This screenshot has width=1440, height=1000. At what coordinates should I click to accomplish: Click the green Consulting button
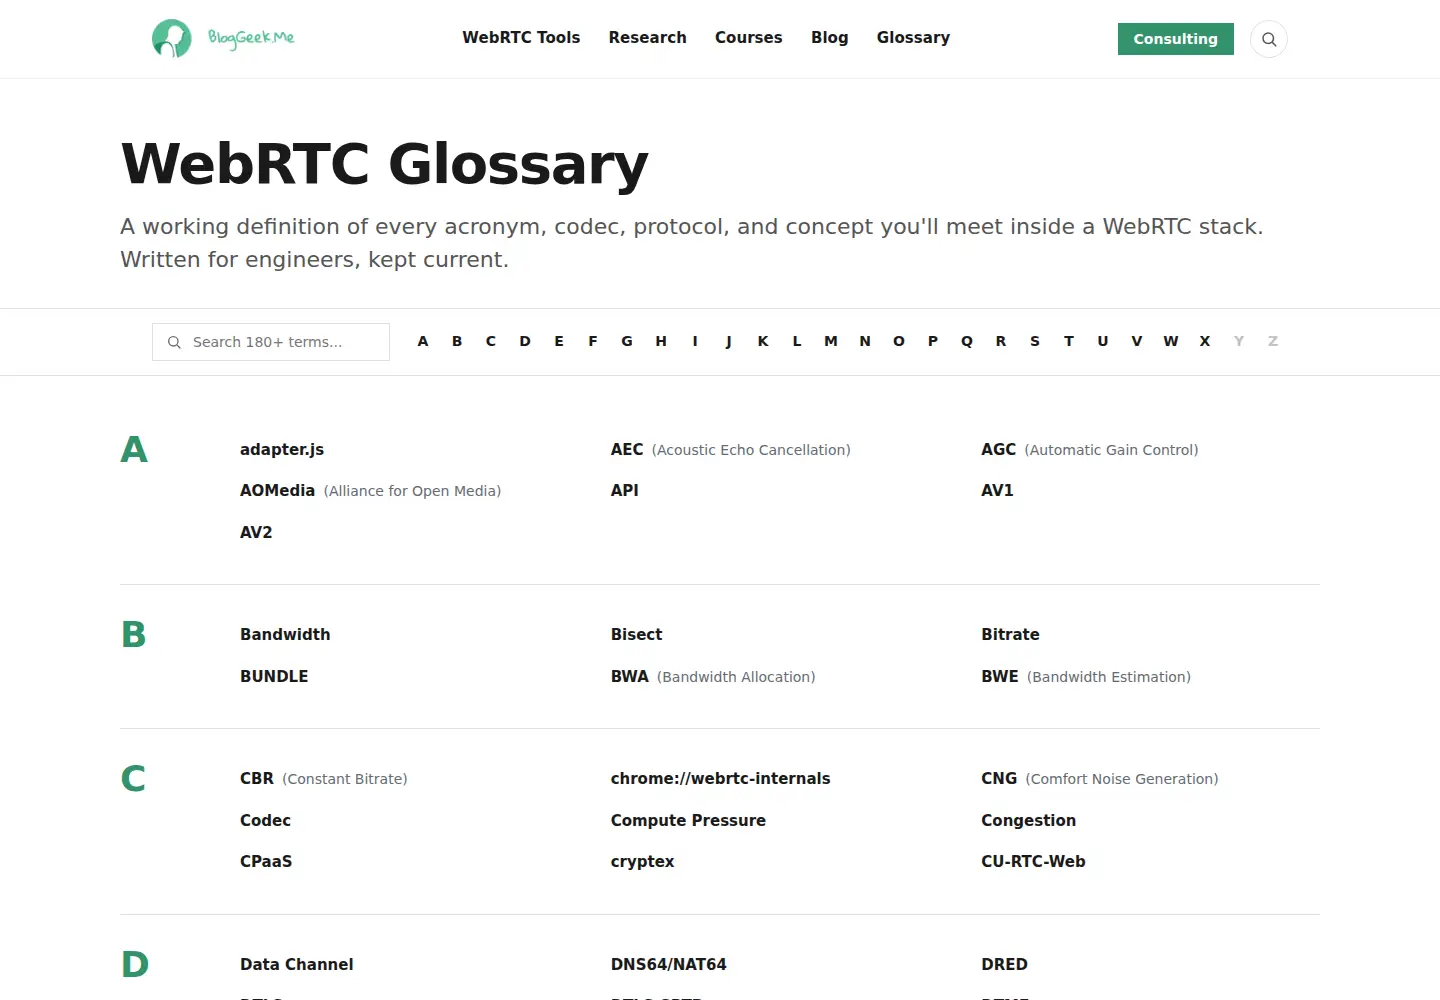tap(1176, 39)
